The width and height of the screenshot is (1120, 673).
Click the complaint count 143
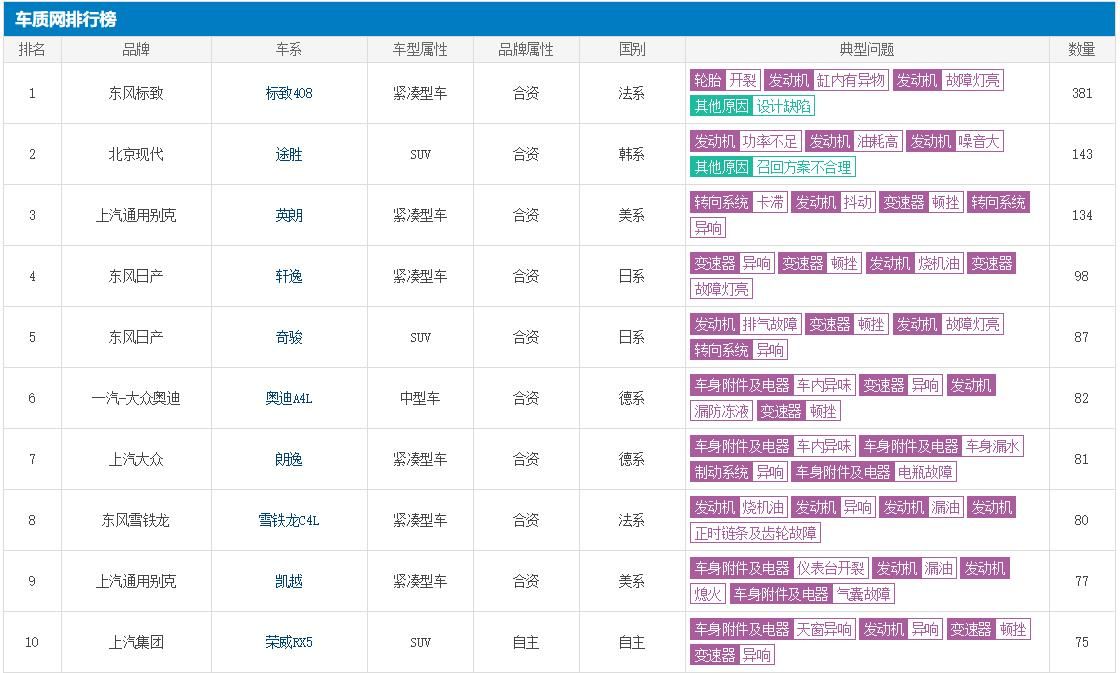pos(1081,154)
